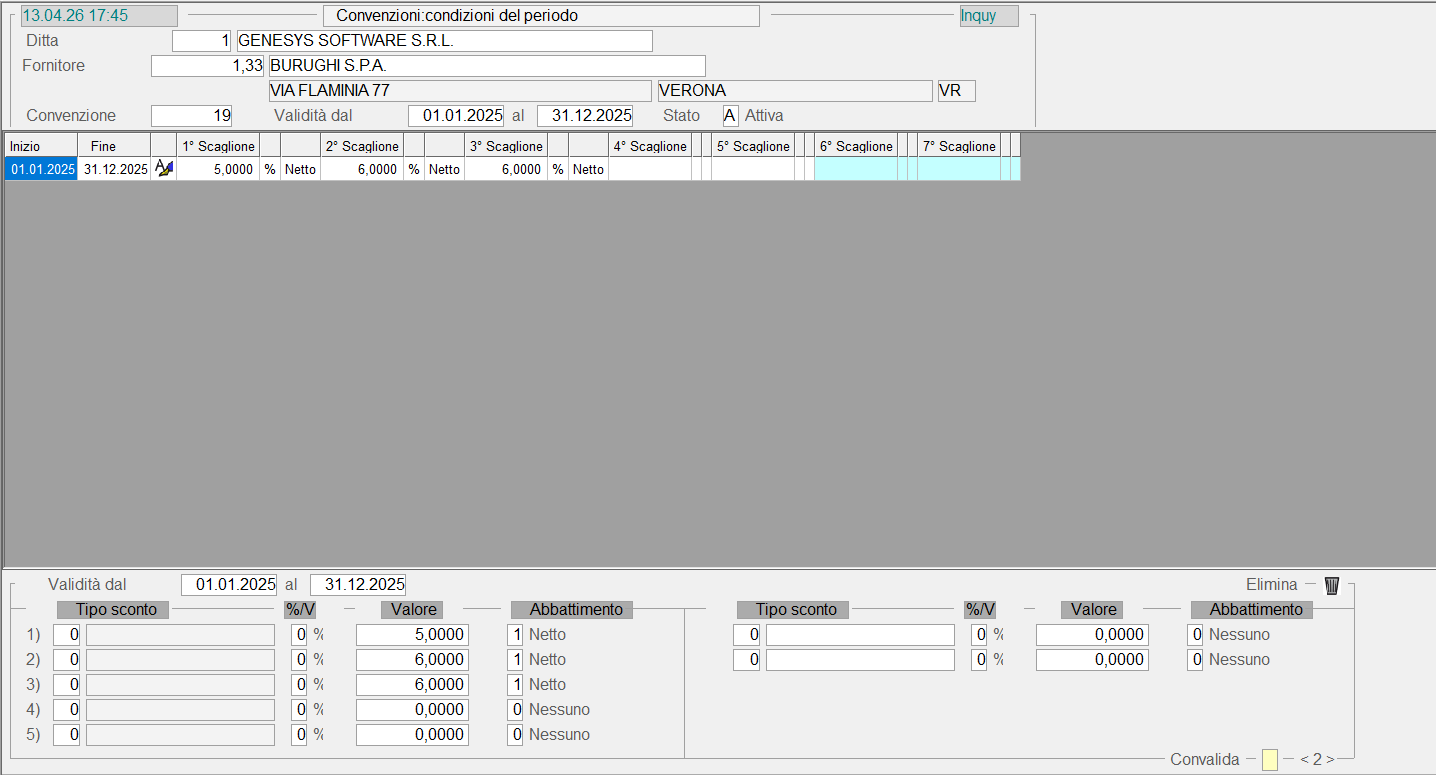The image size is (1436, 775).
Task: Select the Inizio cell 01.01.2025 in grid
Action: pos(42,169)
